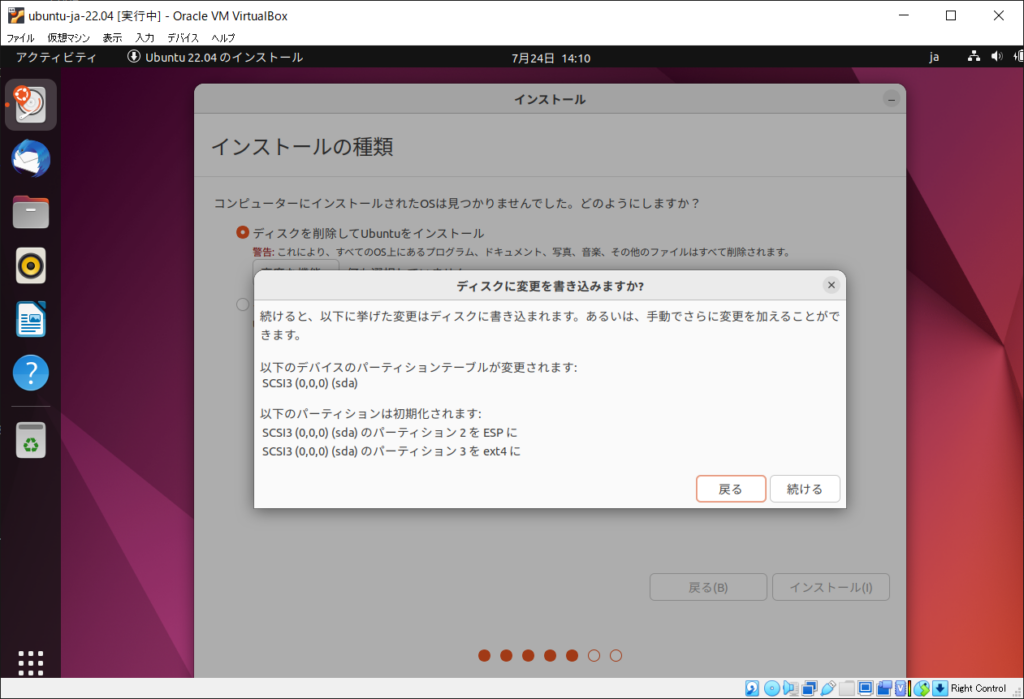This screenshot has width=1024, height=699.
Task: Open the ヘルプ menu
Action: coord(223,38)
